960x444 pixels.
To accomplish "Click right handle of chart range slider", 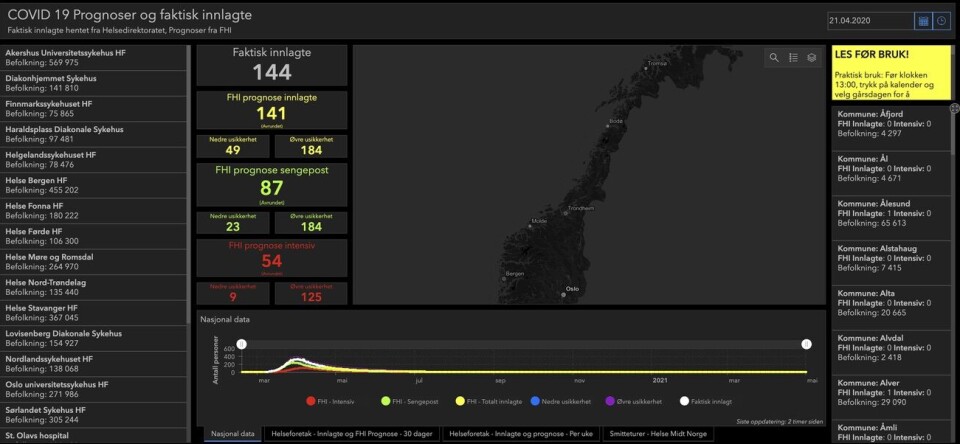I will tap(806, 344).
